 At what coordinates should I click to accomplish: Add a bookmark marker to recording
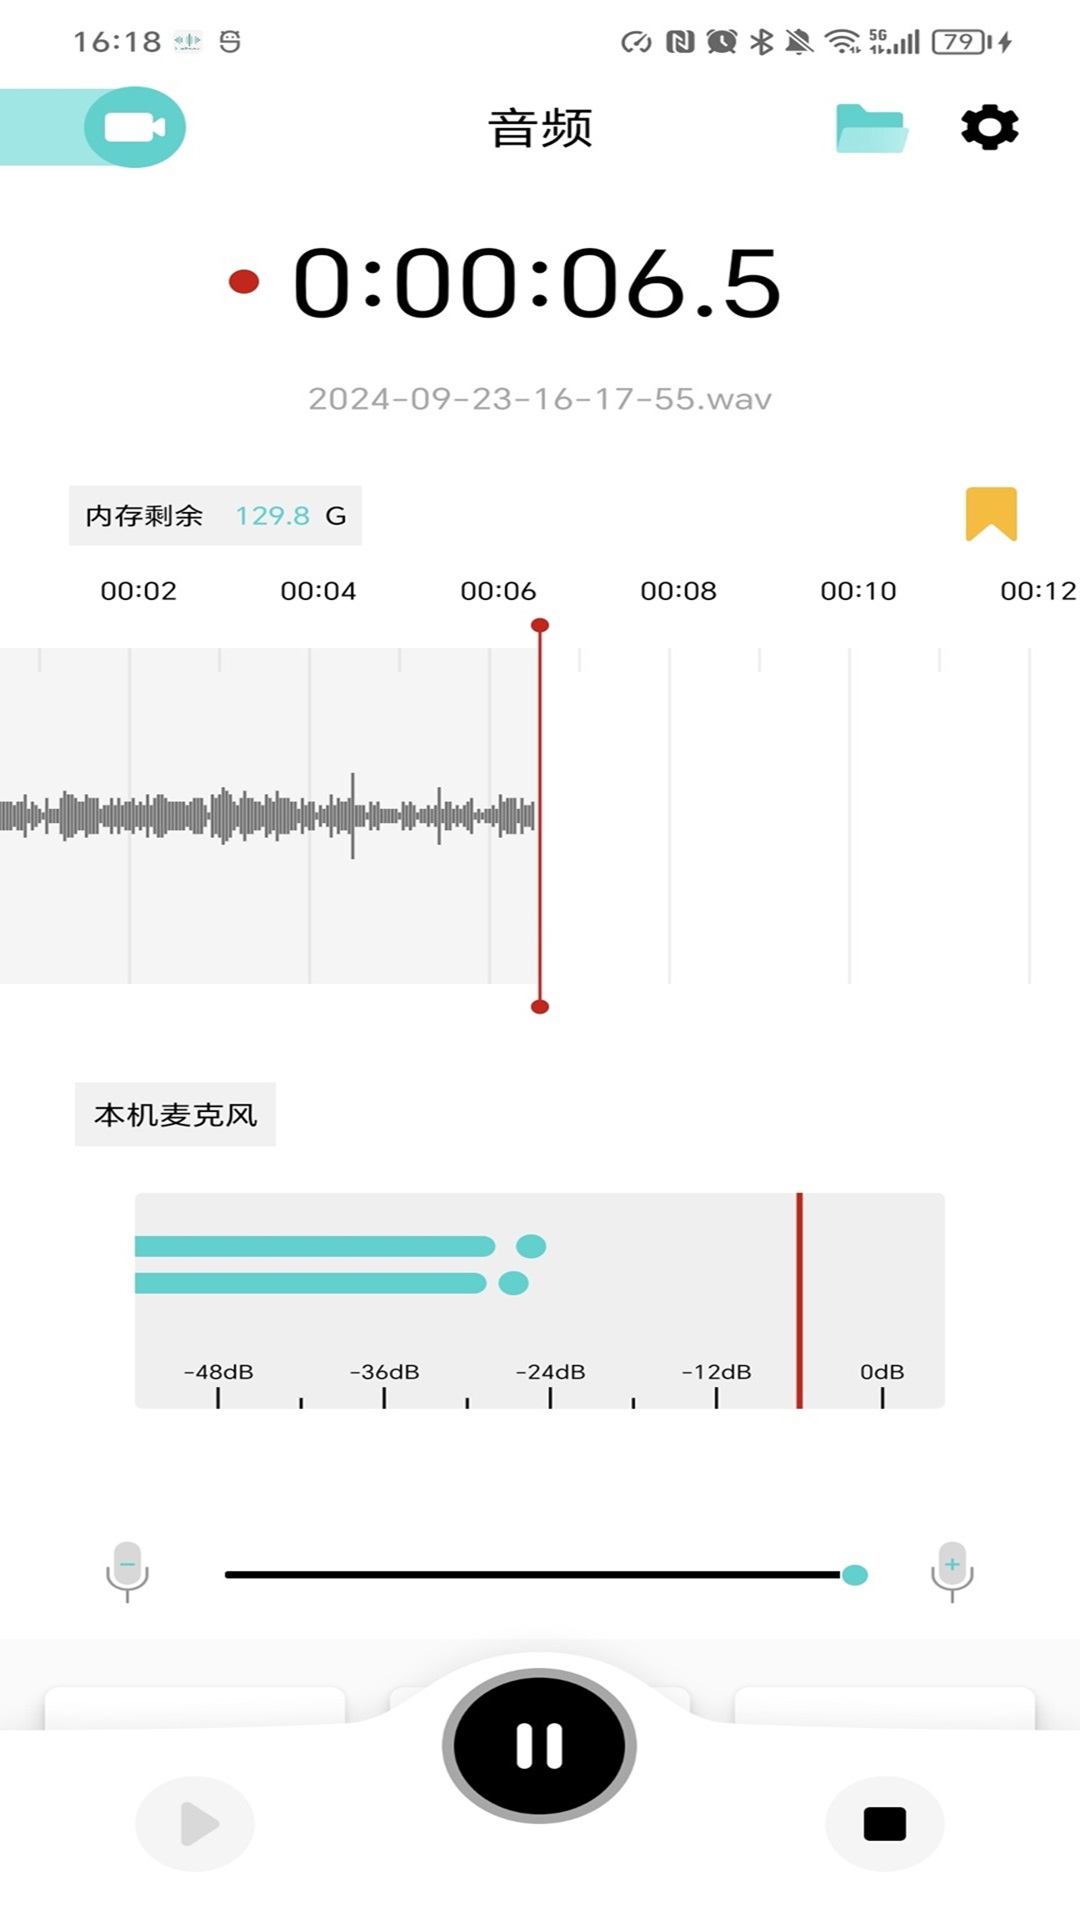click(x=990, y=513)
